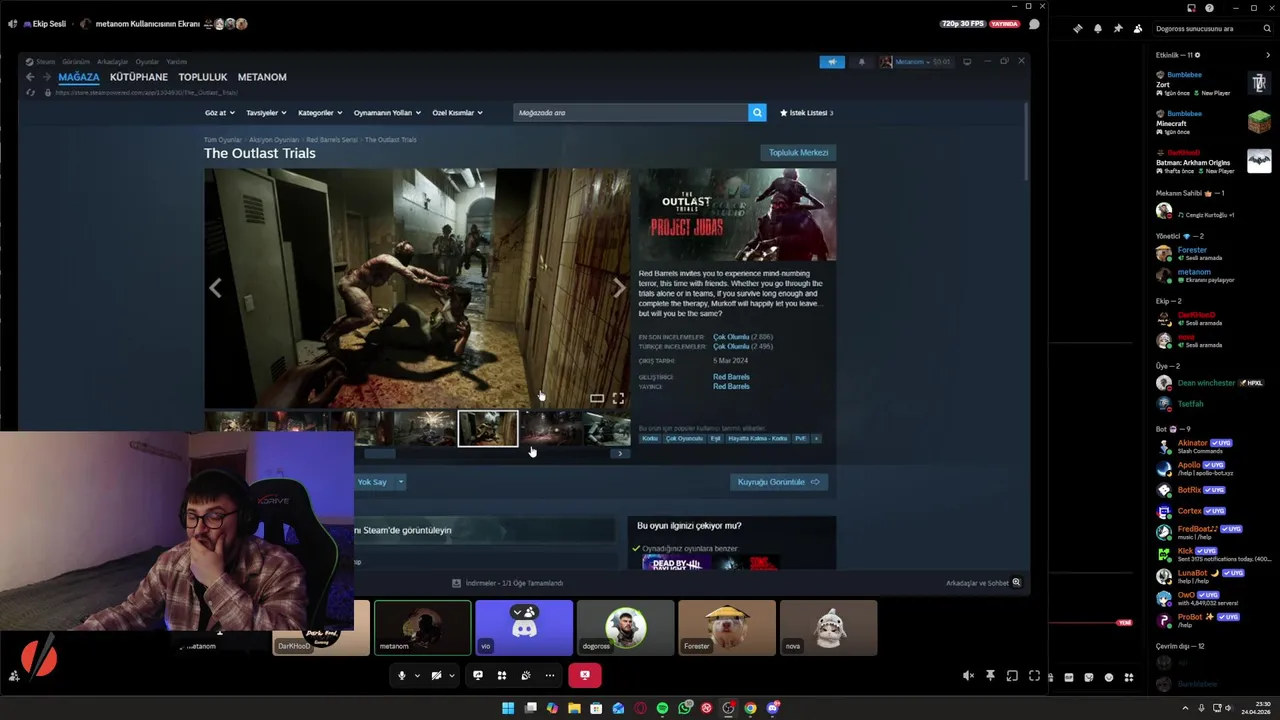
Task: Open Discord notification bell in header
Action: click(x=1098, y=28)
